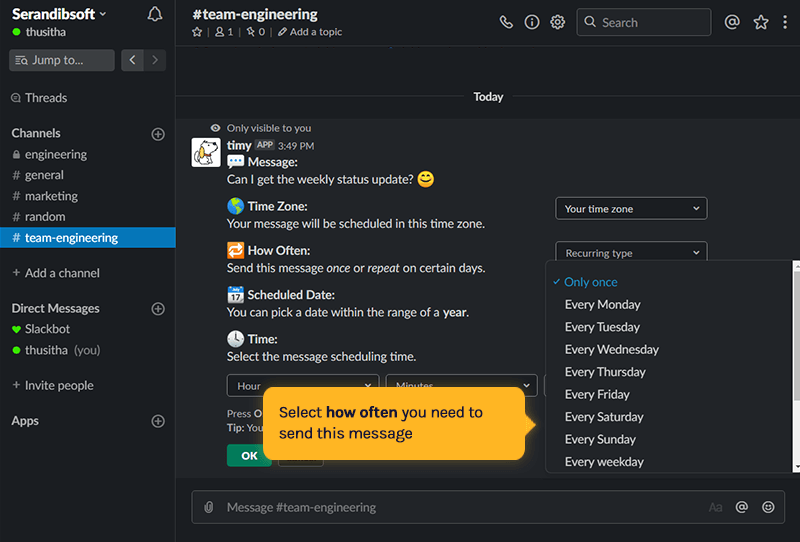Star the #team-engineering channel
Screen dimensions: 800x542
[197, 32]
